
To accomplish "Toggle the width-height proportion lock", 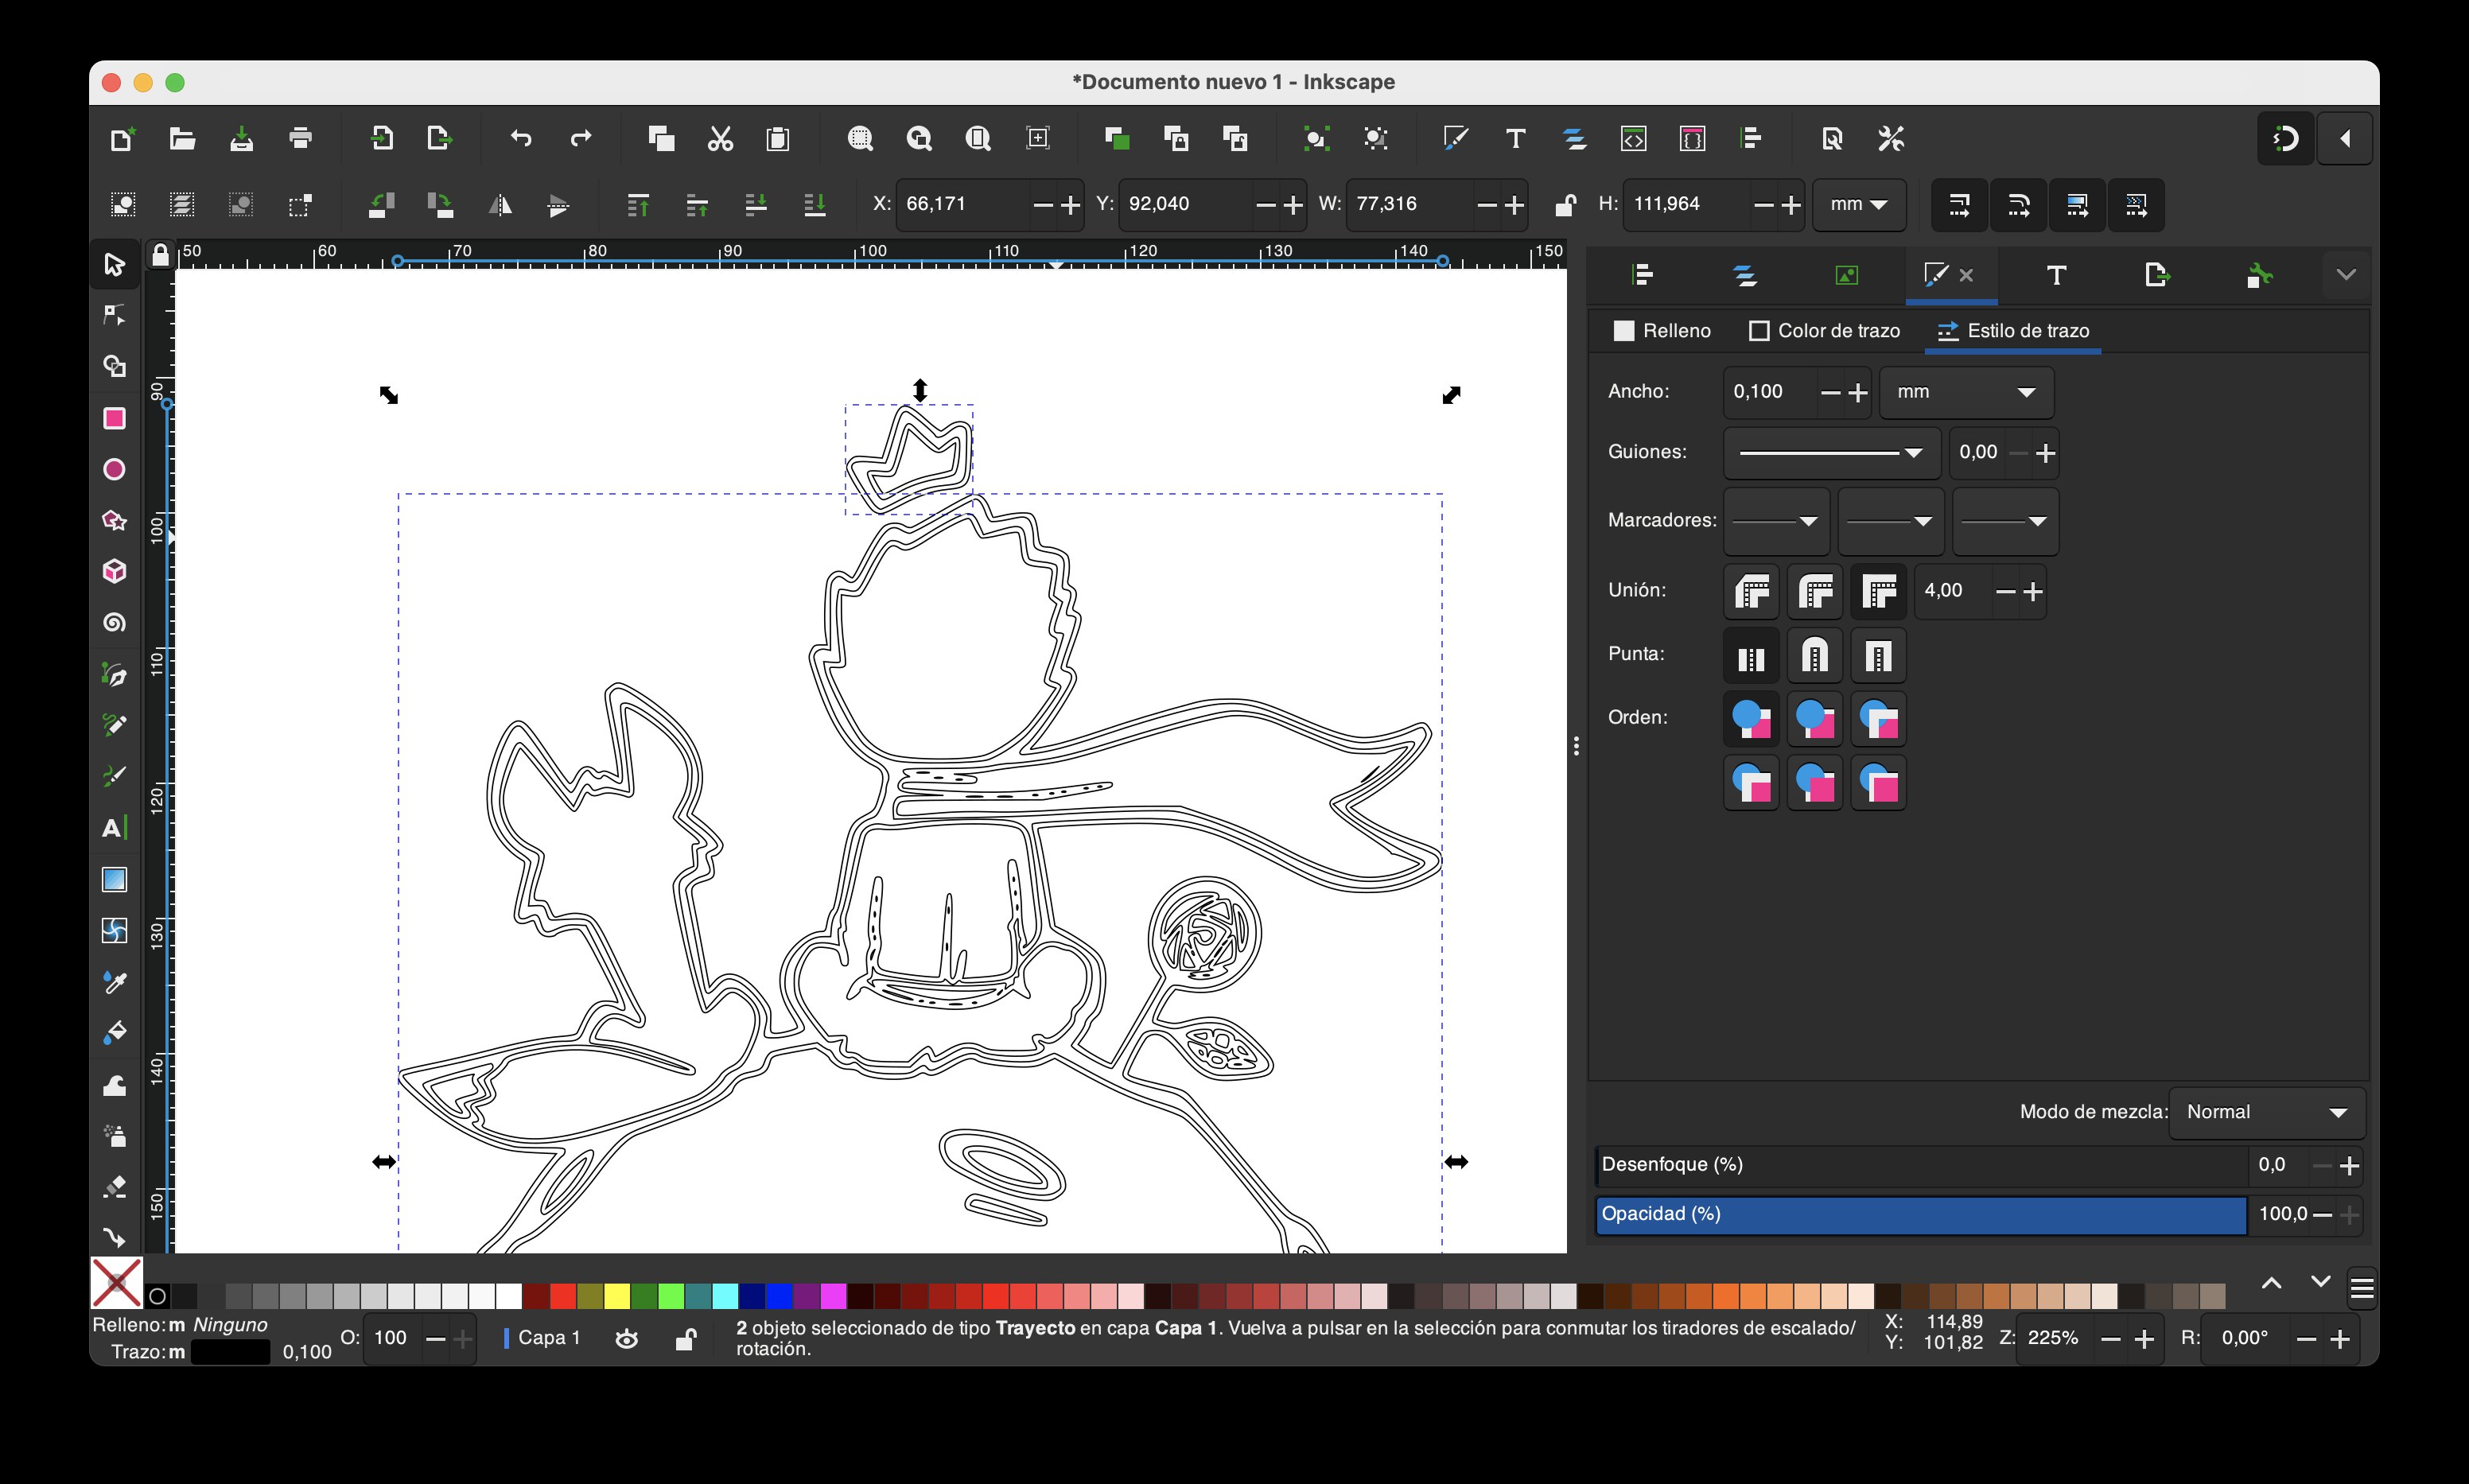I will click(1565, 205).
